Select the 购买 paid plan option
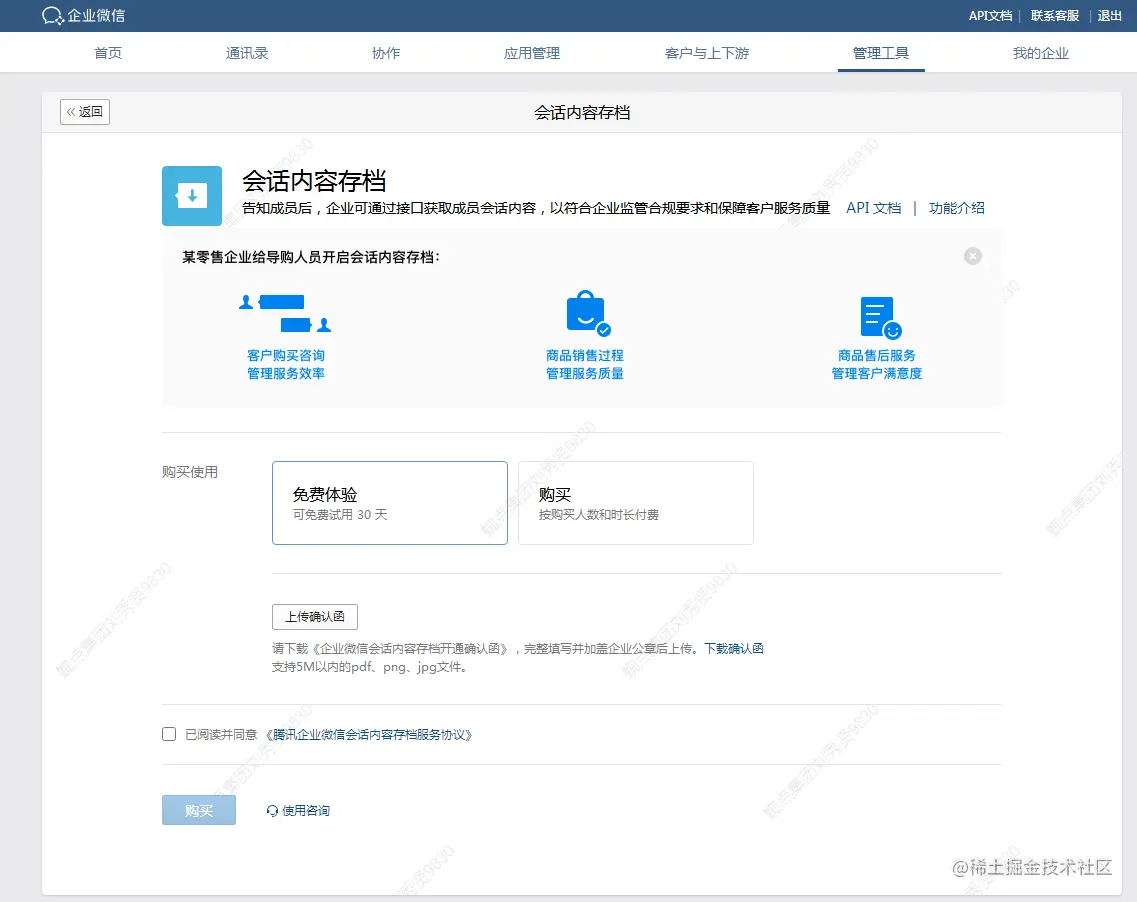 click(x=635, y=502)
